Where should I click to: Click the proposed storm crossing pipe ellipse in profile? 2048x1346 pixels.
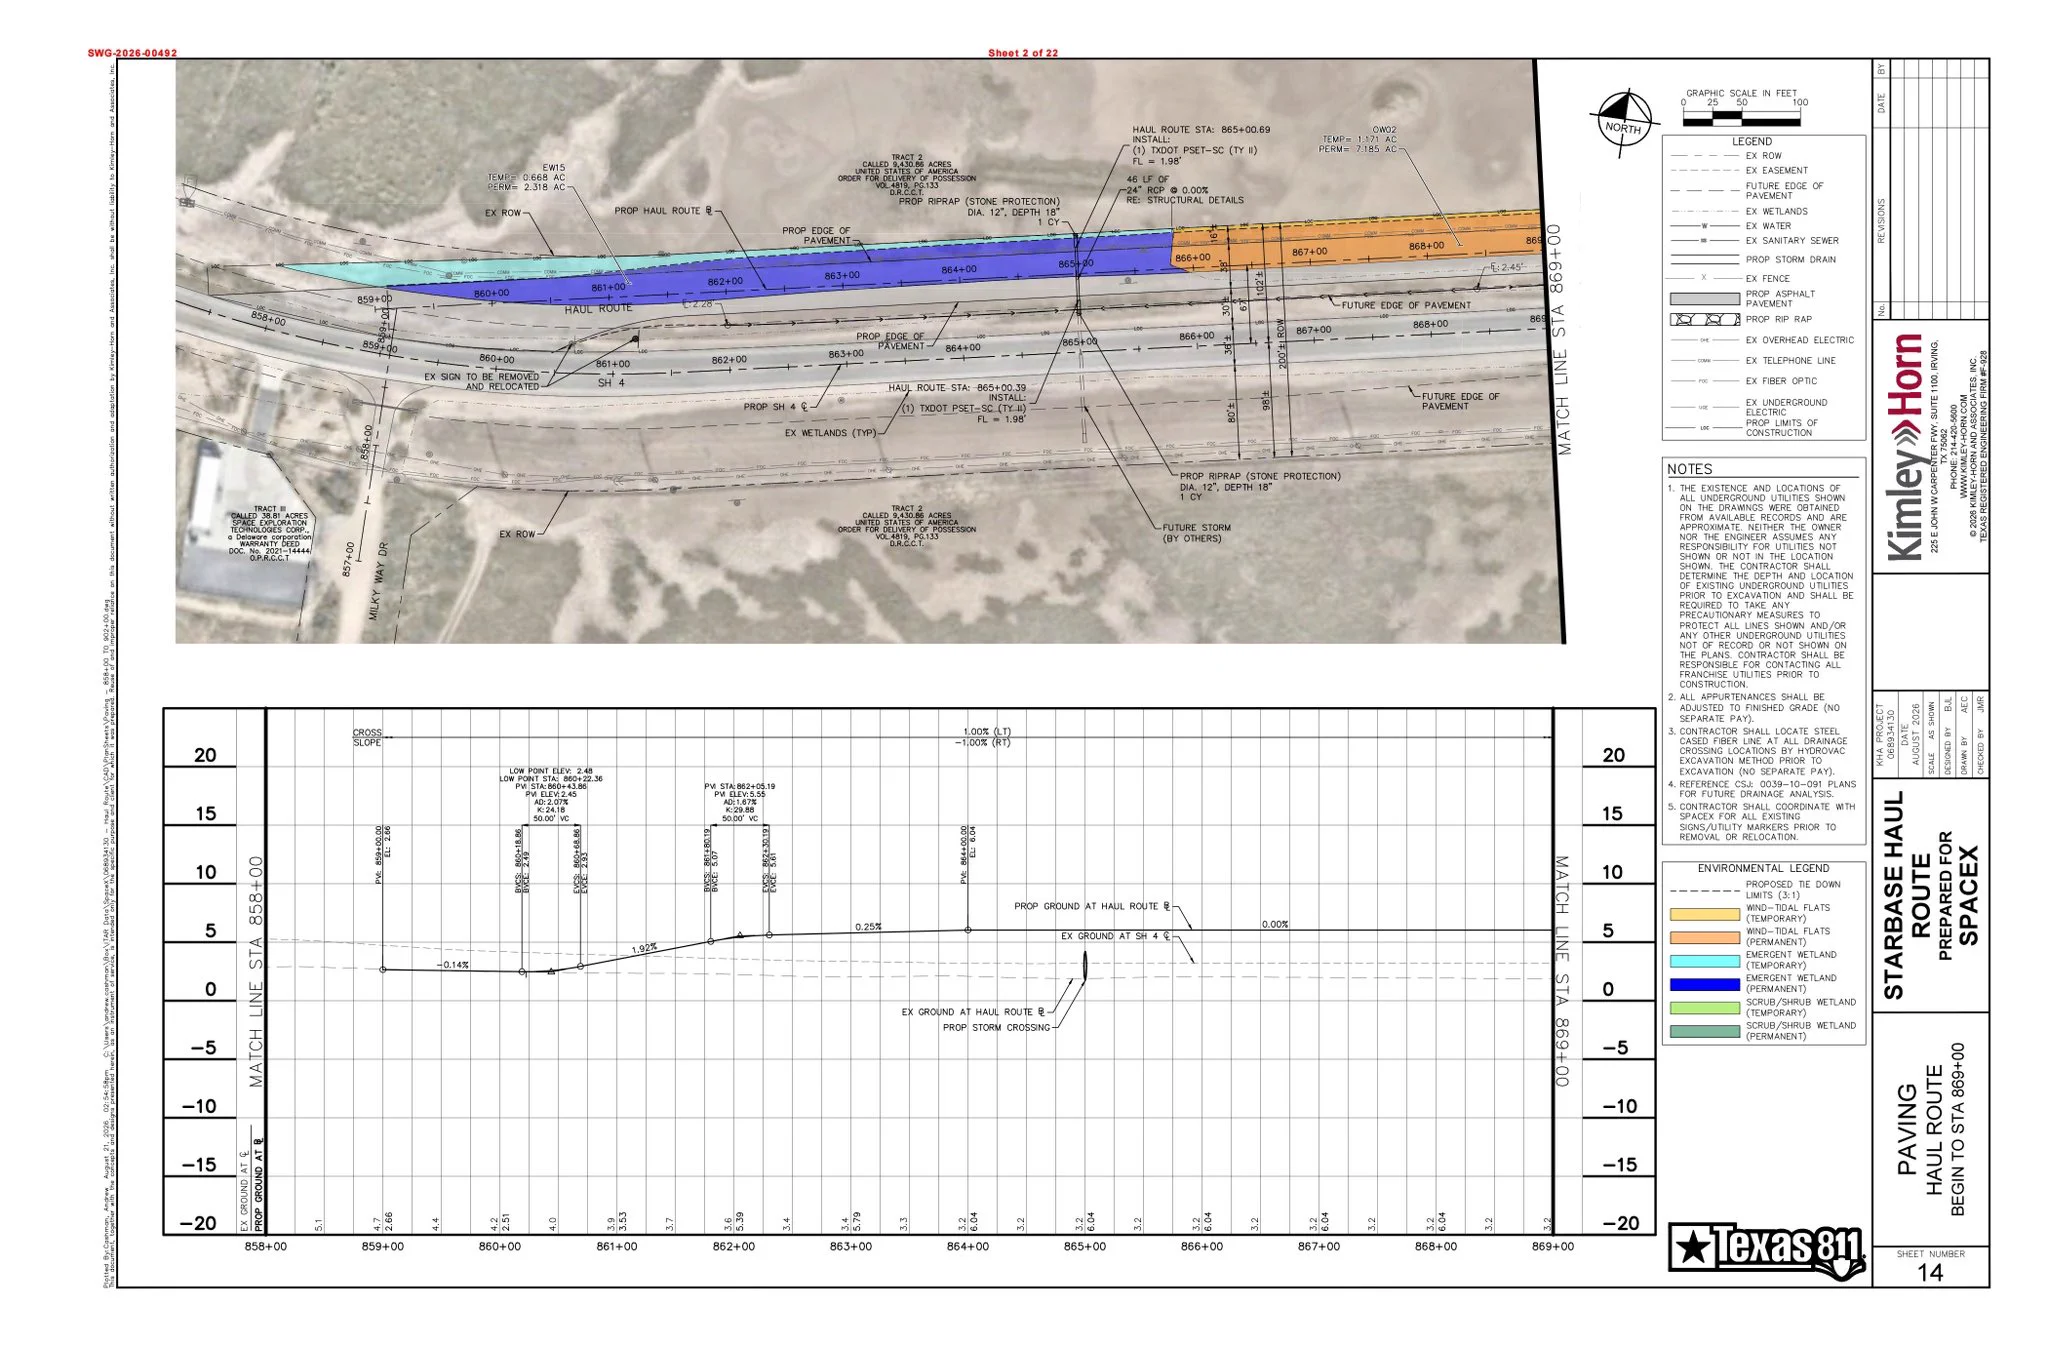pyautogui.click(x=1085, y=966)
